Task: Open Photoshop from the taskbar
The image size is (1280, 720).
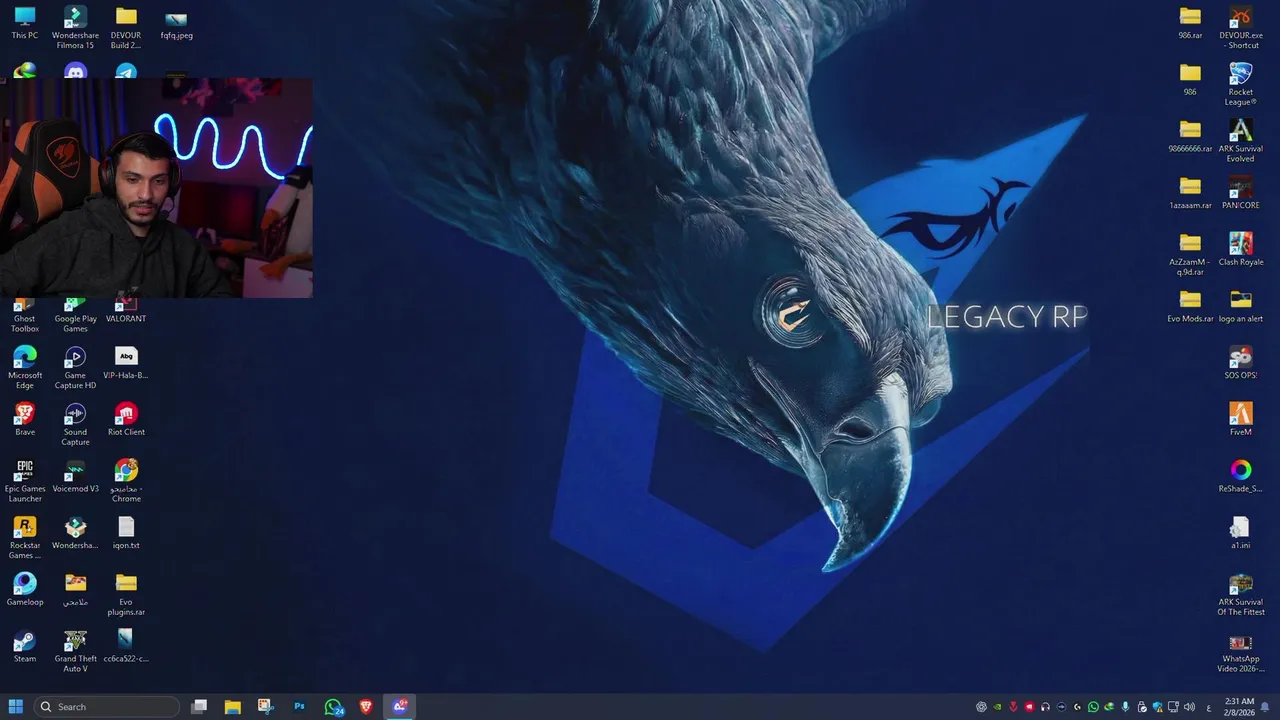Action: click(x=299, y=707)
